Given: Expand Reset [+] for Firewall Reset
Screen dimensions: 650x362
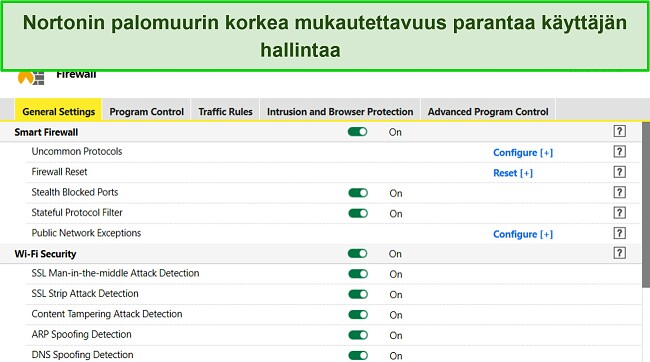Looking at the screenshot, I should [x=513, y=173].
